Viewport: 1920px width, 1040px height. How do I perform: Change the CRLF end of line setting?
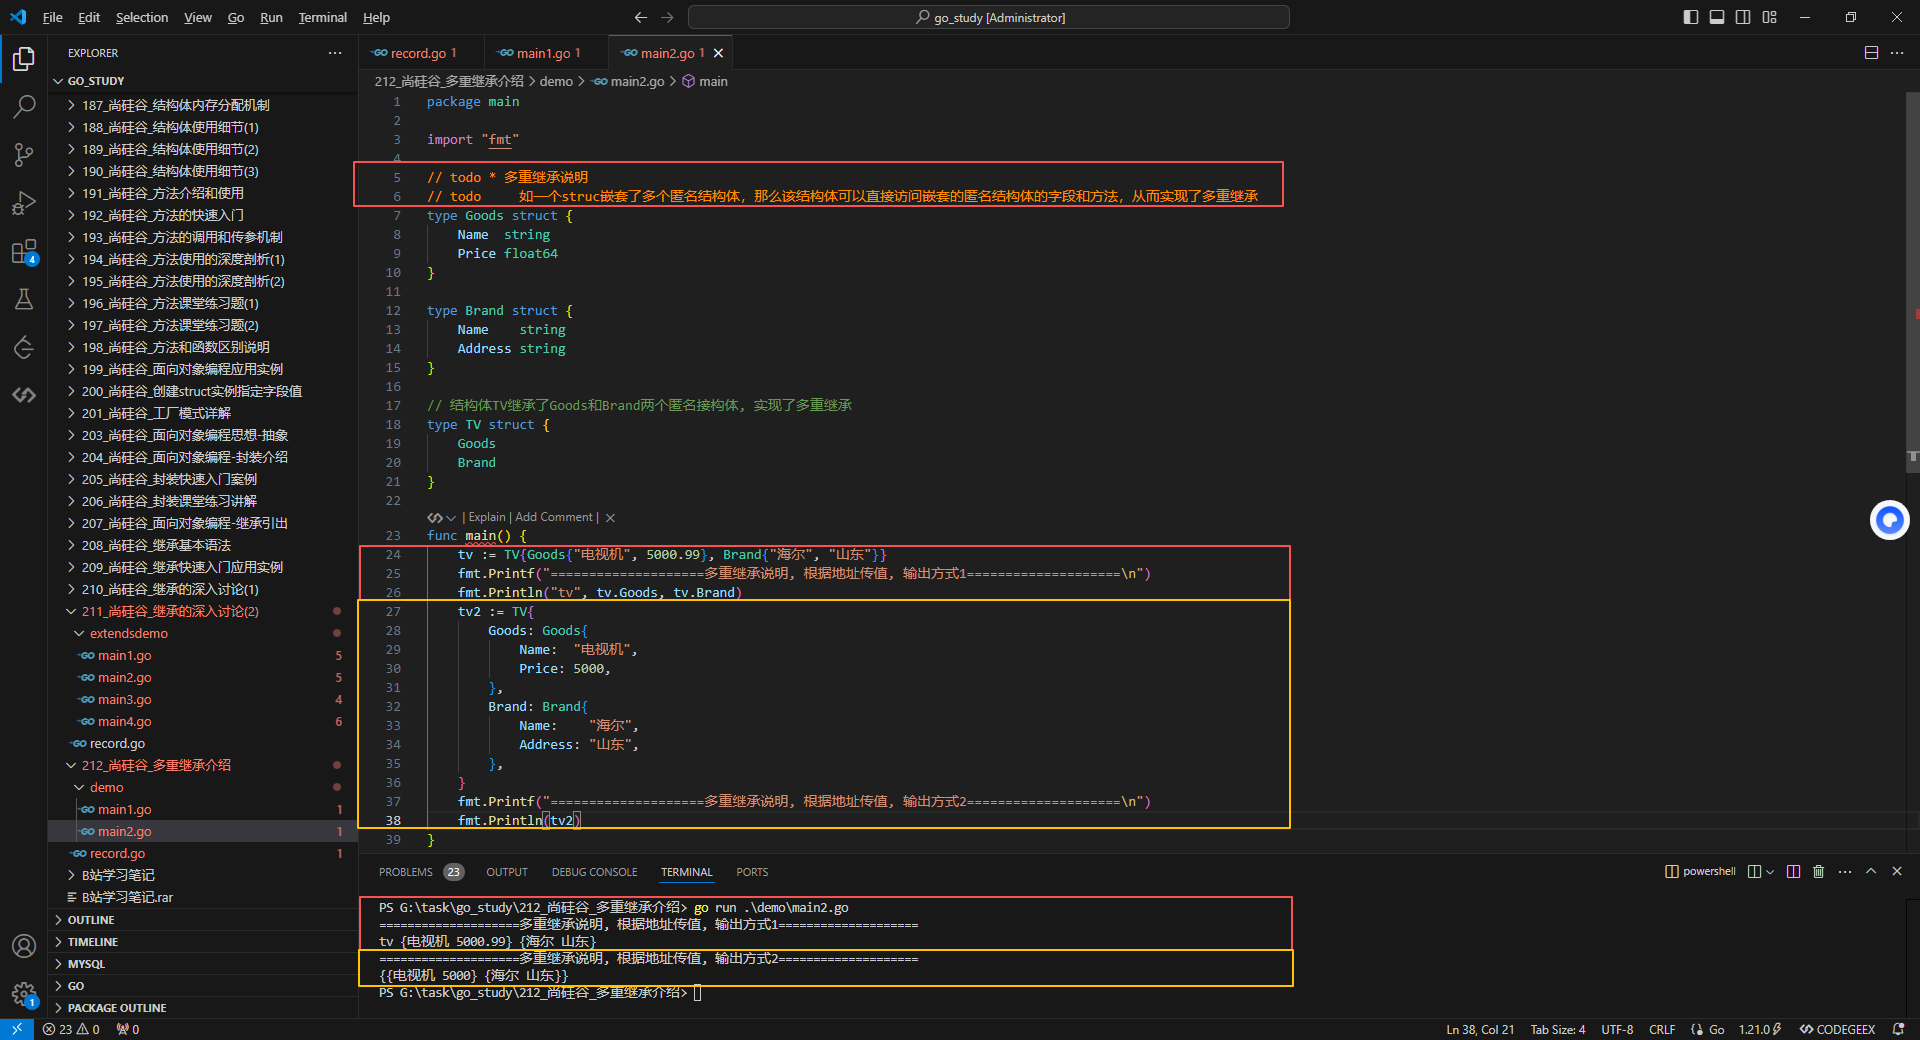pos(1662,1029)
